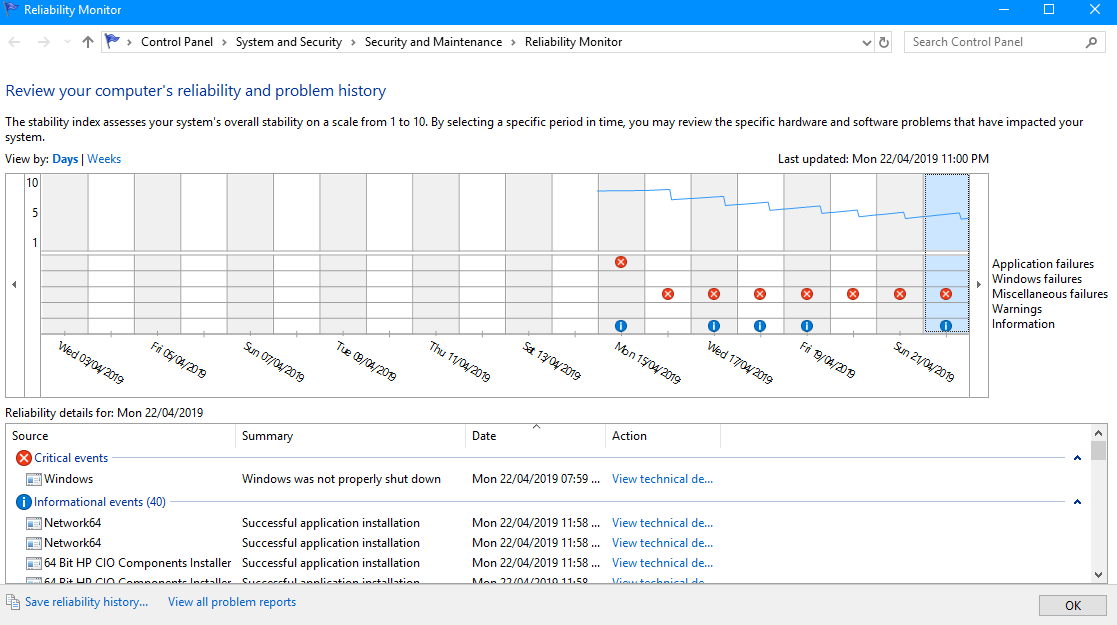Select miscellaneous failure icon on Fri 19/04
The width and height of the screenshot is (1117, 625).
click(x=806, y=294)
